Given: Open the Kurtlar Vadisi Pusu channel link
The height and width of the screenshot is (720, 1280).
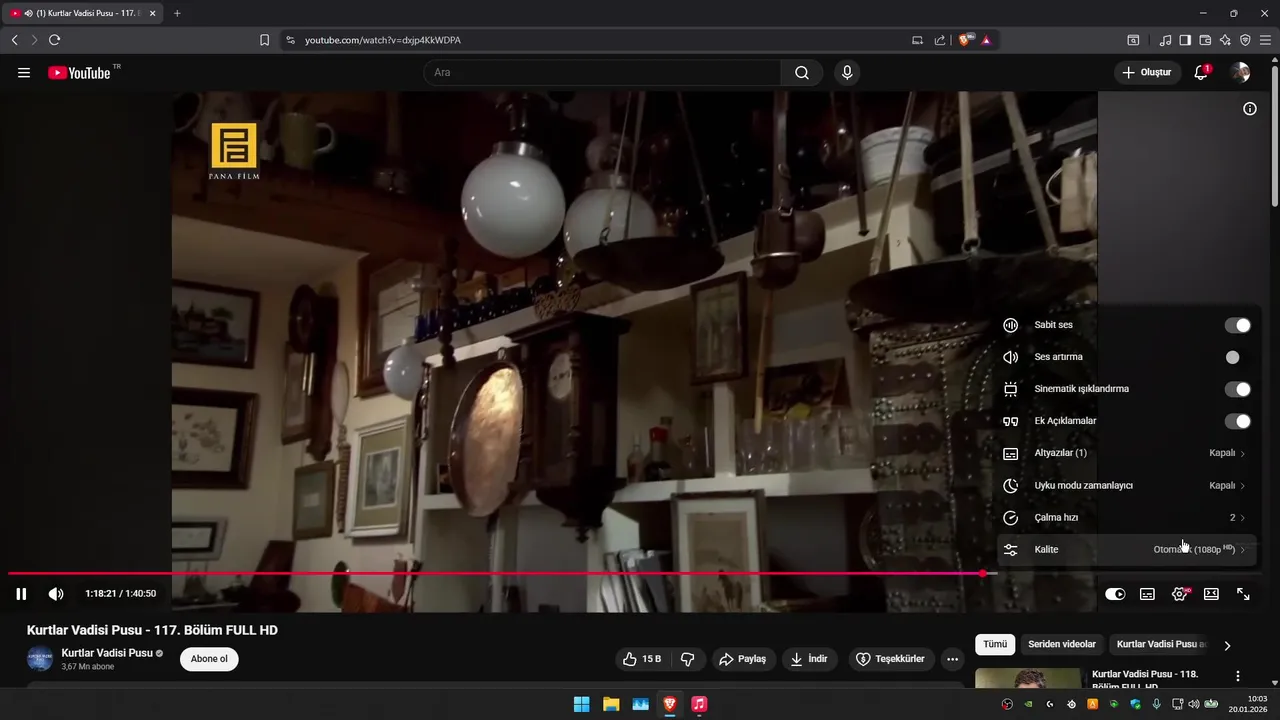Looking at the screenshot, I should 107,653.
